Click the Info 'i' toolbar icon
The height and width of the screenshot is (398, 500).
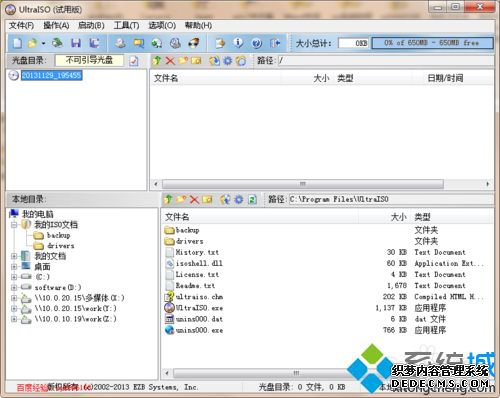click(x=238, y=43)
